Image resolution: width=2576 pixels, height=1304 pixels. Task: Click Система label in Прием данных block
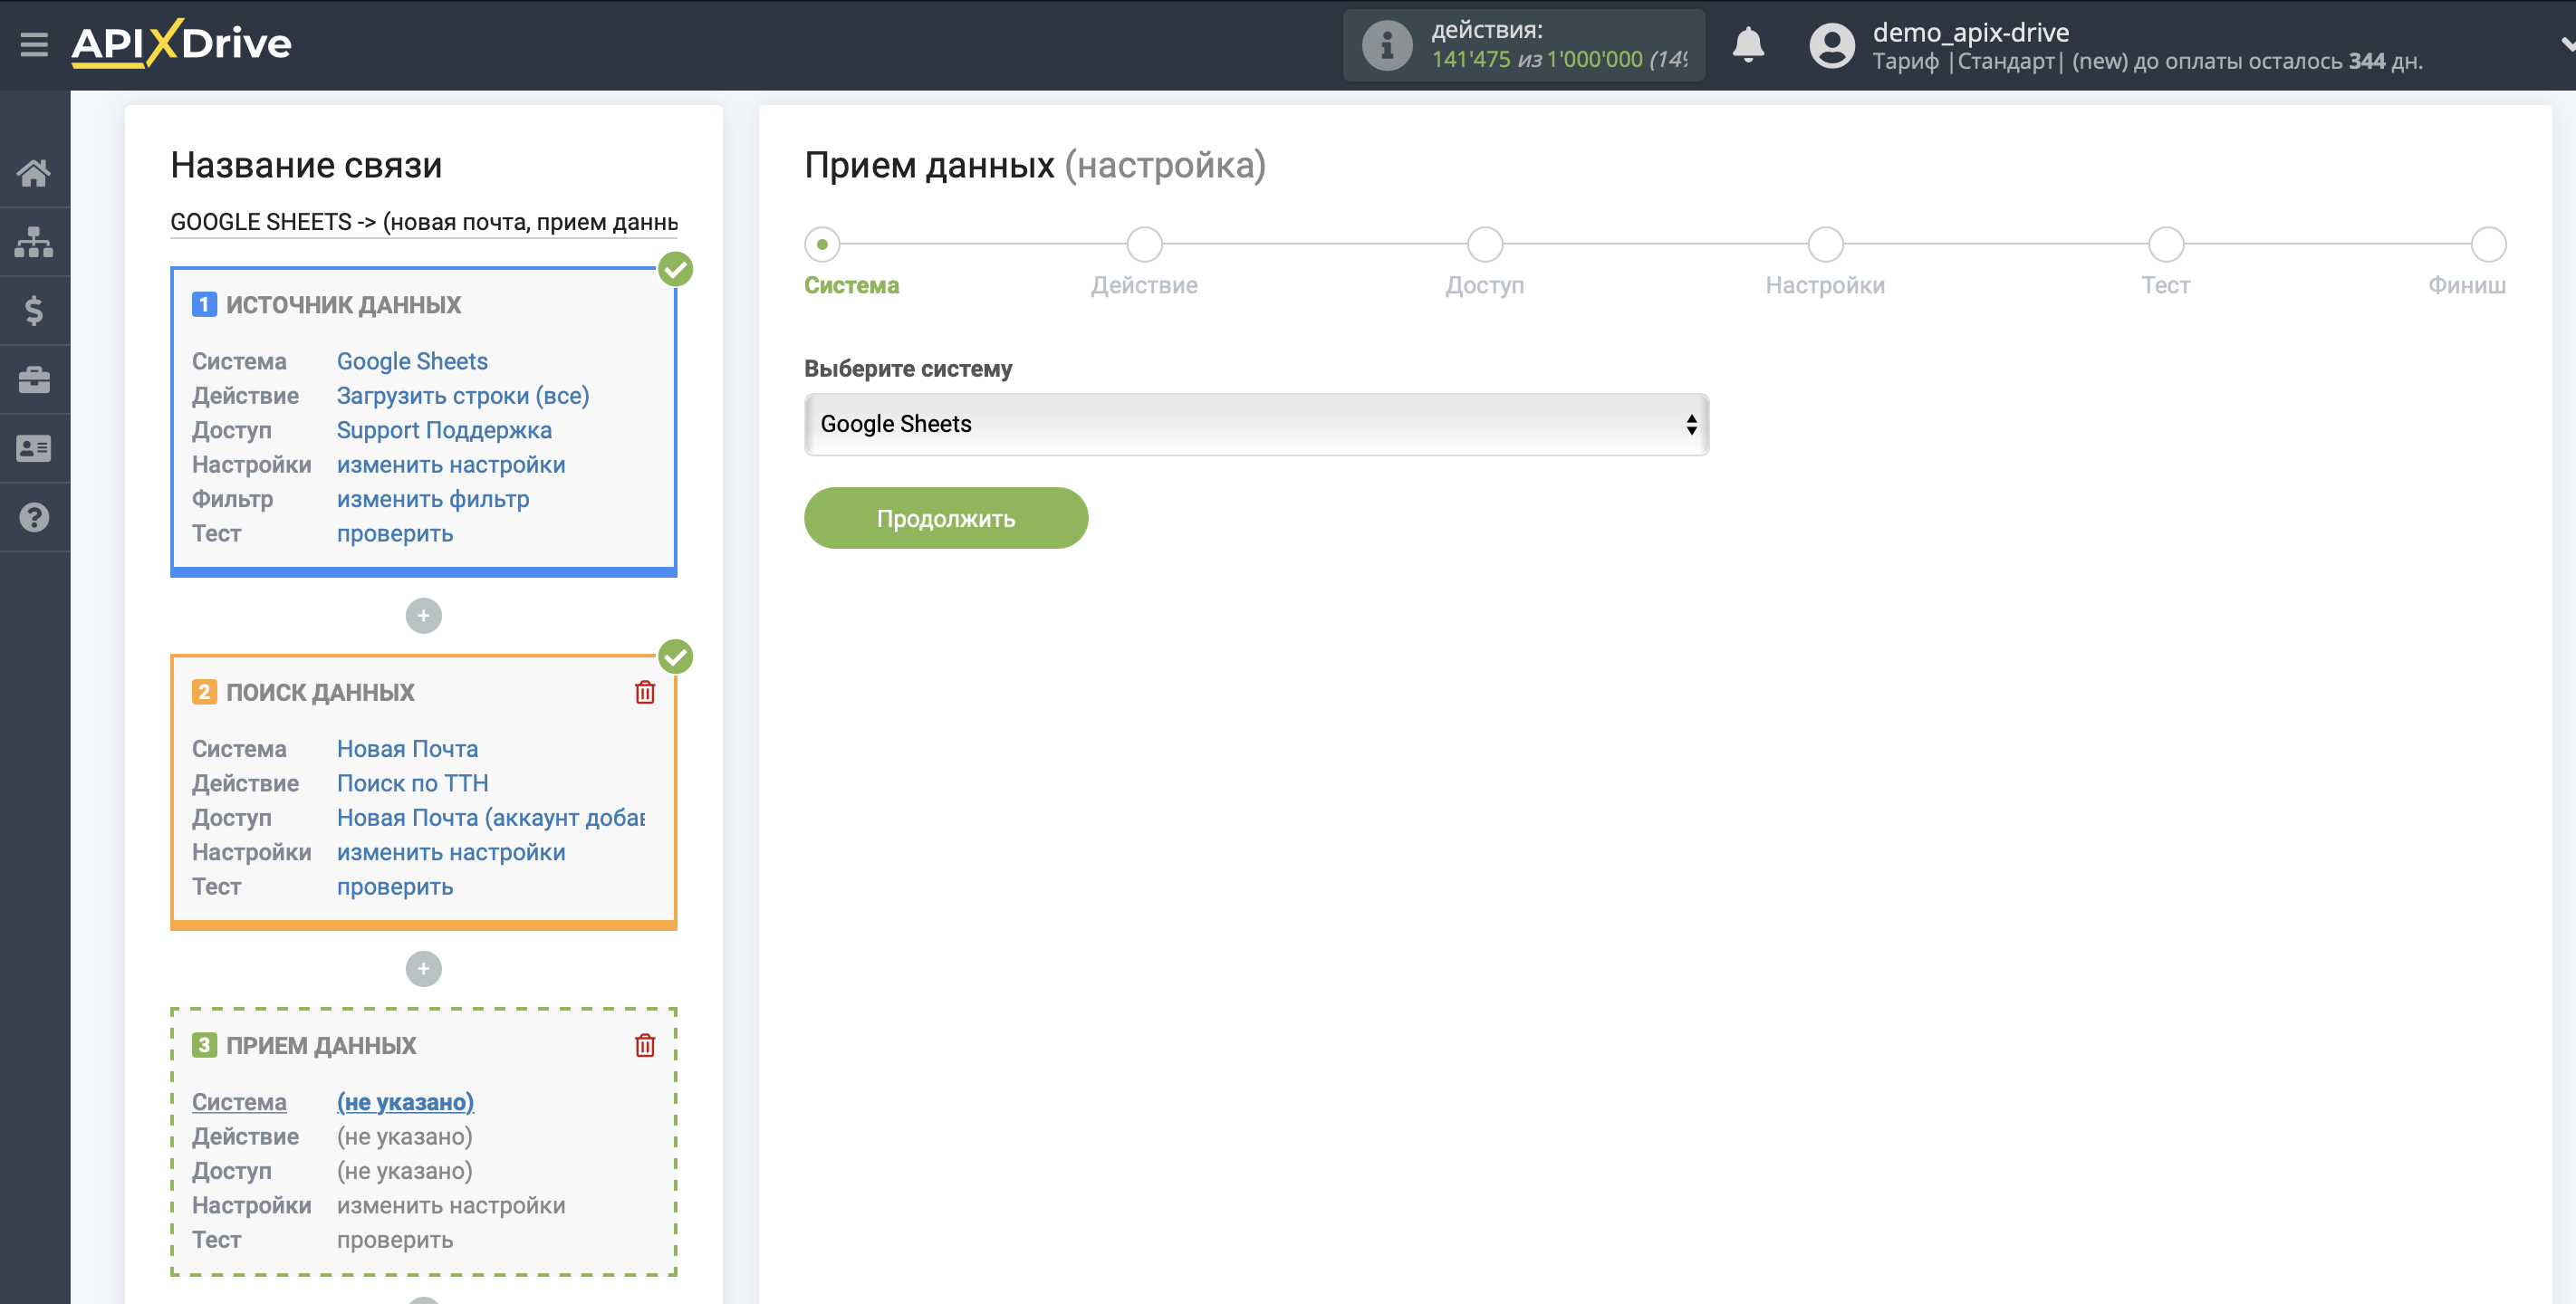[x=239, y=1102]
